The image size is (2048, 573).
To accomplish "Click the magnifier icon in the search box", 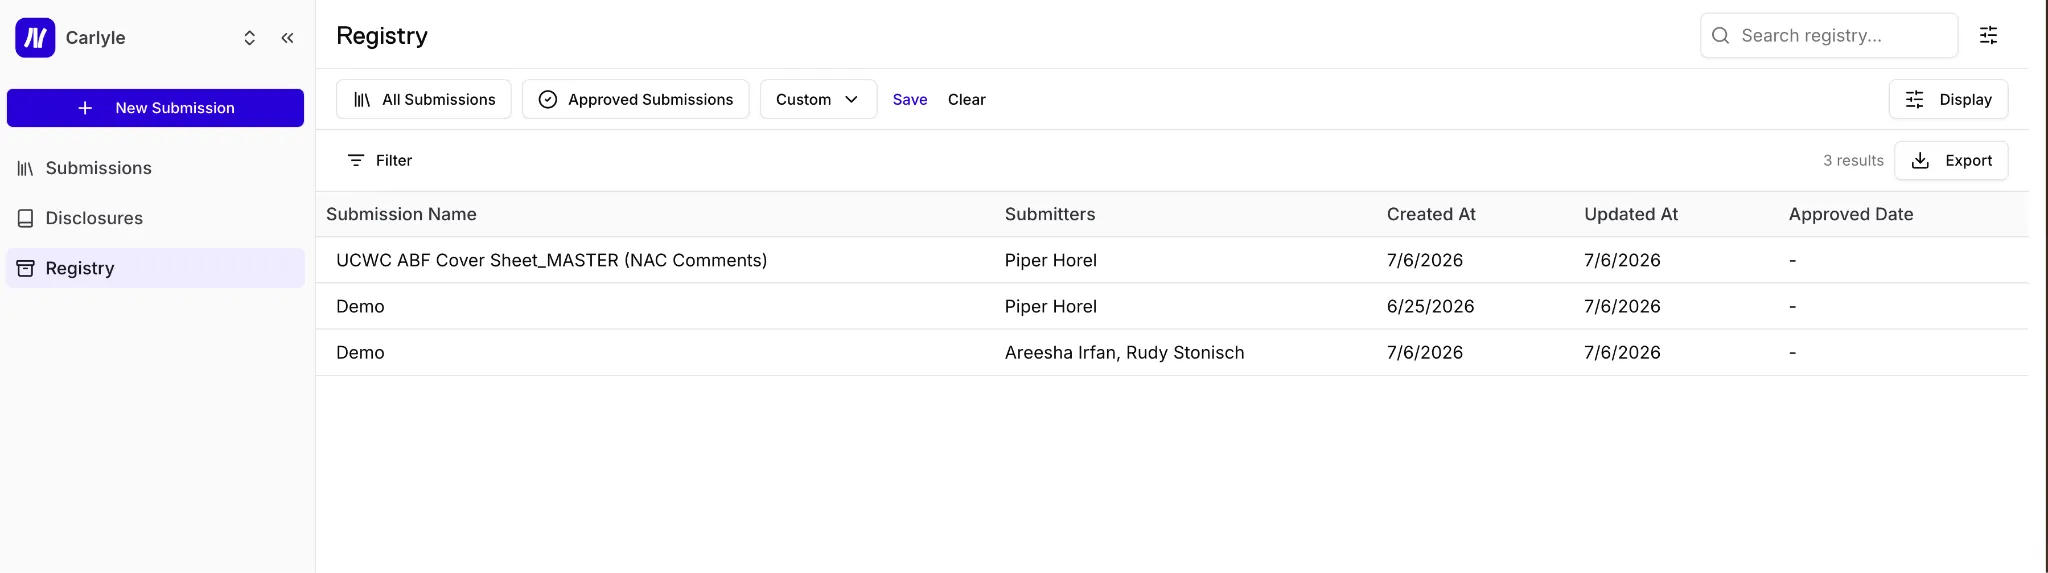I will [1721, 36].
